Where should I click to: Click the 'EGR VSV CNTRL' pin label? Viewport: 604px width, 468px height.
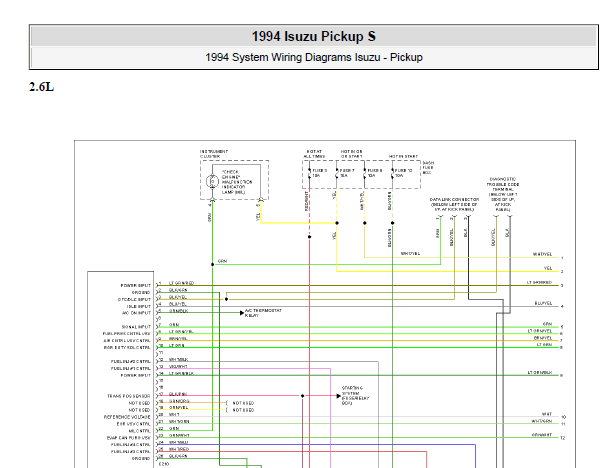point(134,424)
